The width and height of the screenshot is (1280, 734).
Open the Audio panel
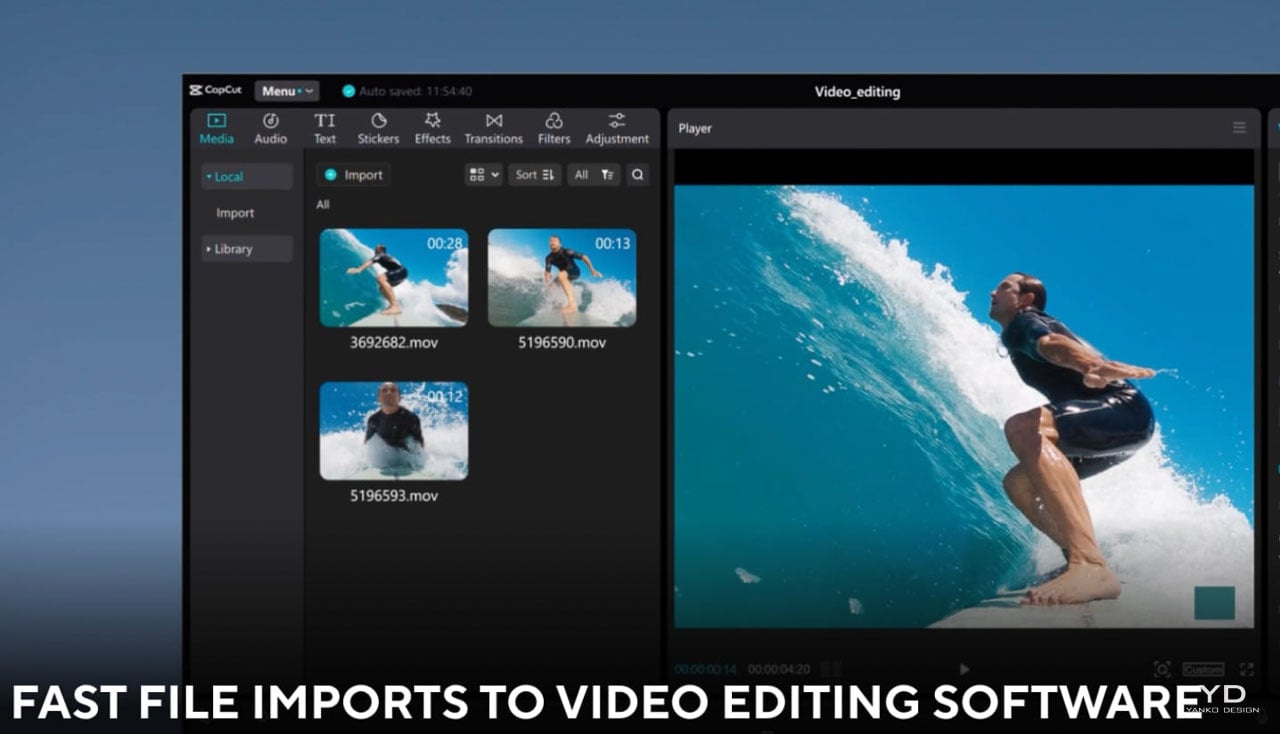click(270, 129)
